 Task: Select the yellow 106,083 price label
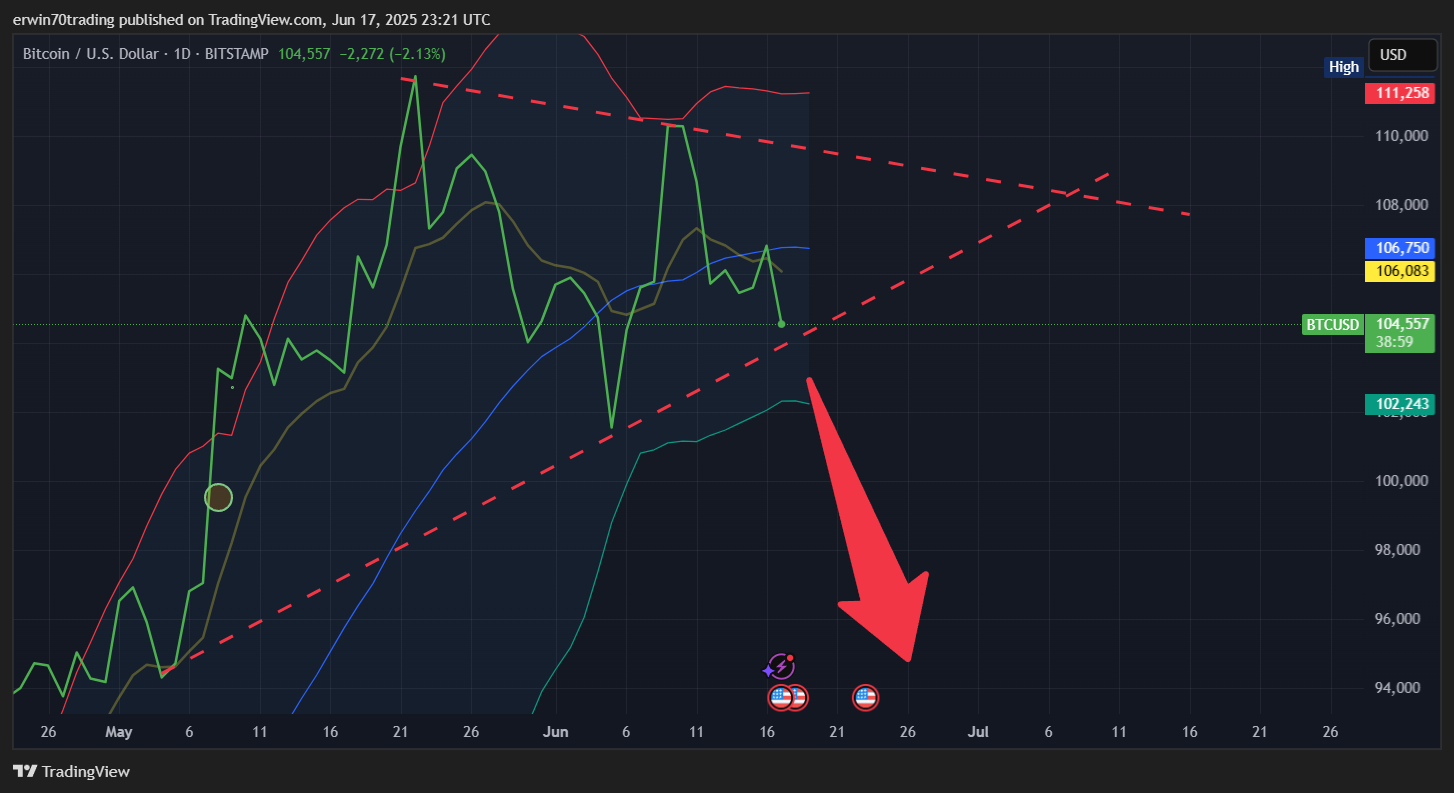point(1400,271)
